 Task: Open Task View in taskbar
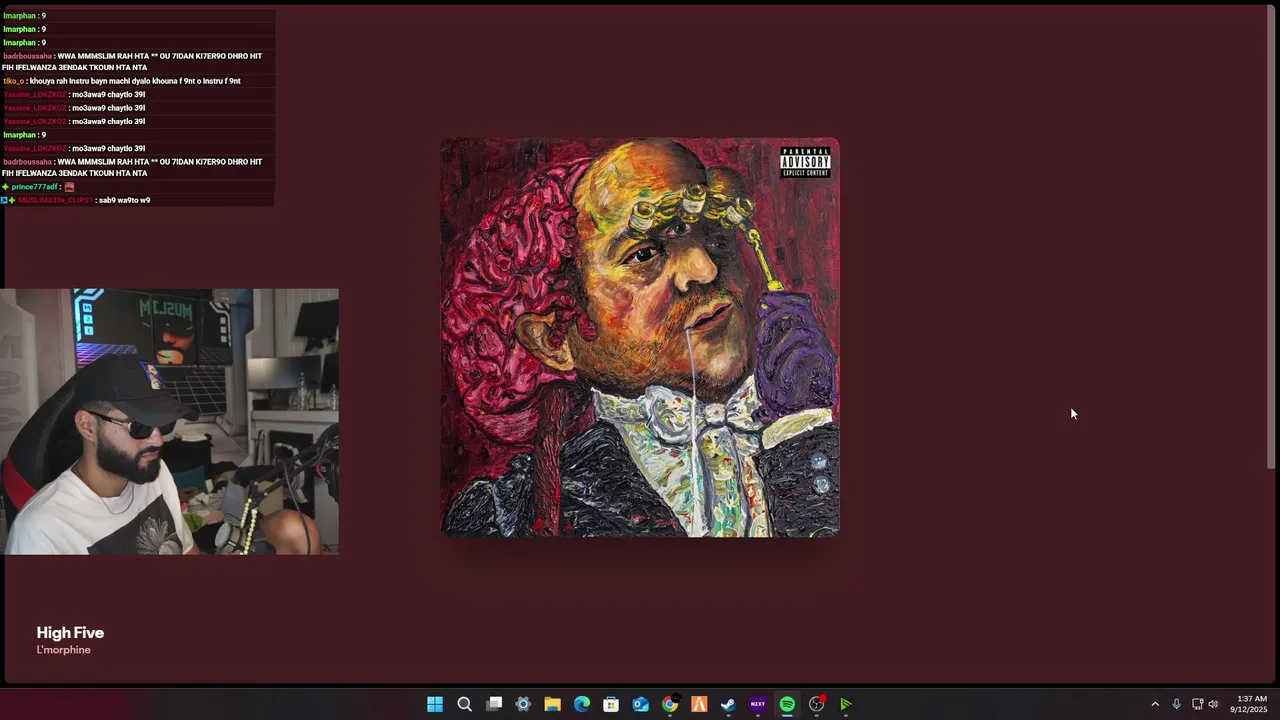pos(494,704)
